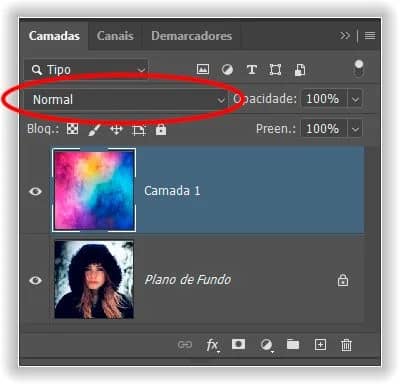The width and height of the screenshot is (400, 384).
Task: Open the Tipo filter type dropdown
Action: (86, 70)
